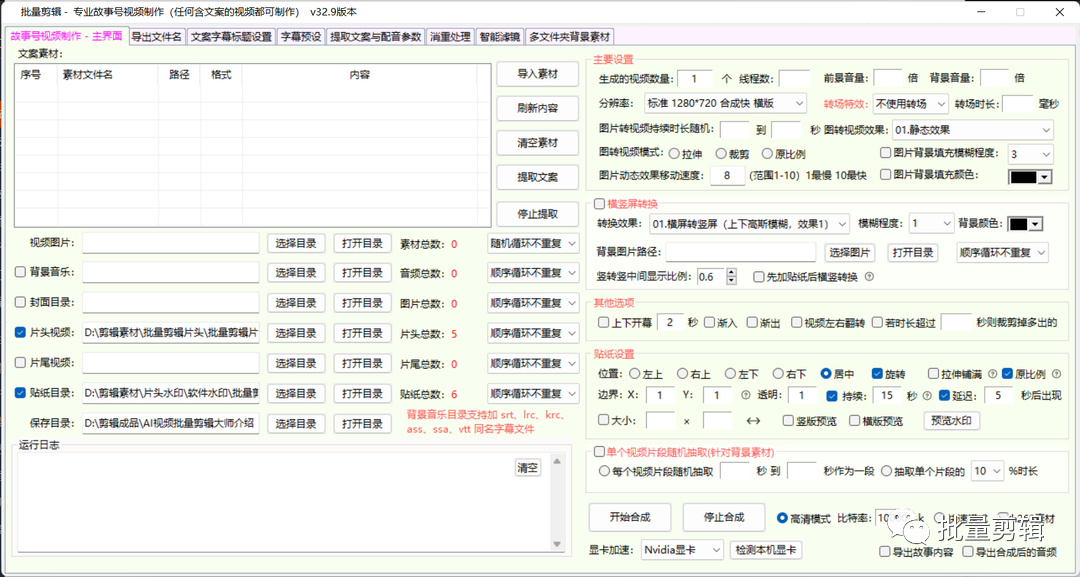This screenshot has height=577, width=1080.
Task: Open the 图片背景填充模糊程度 value dropdown
Action: point(1031,154)
